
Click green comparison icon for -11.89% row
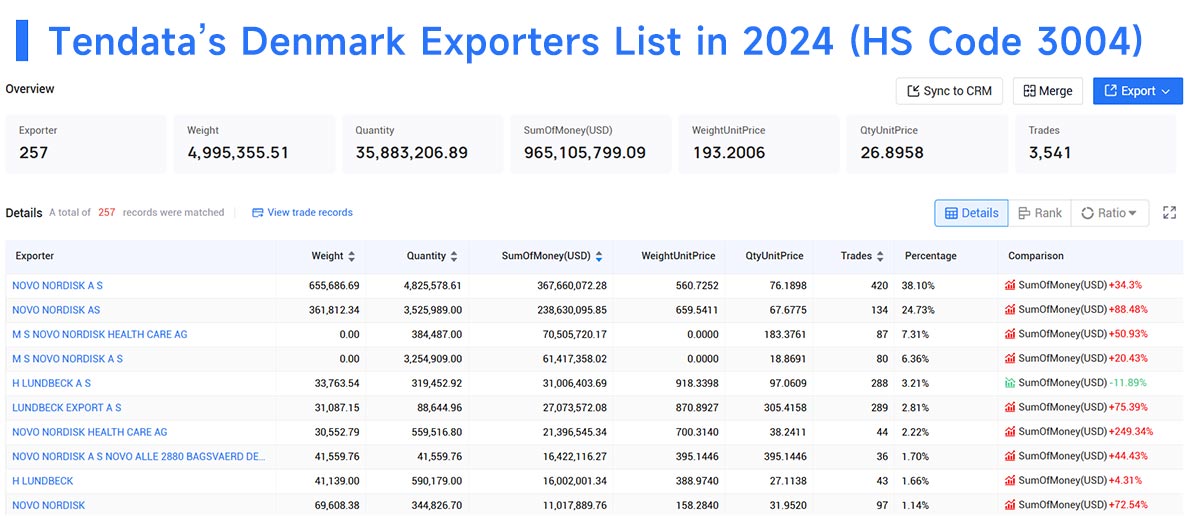1010,383
